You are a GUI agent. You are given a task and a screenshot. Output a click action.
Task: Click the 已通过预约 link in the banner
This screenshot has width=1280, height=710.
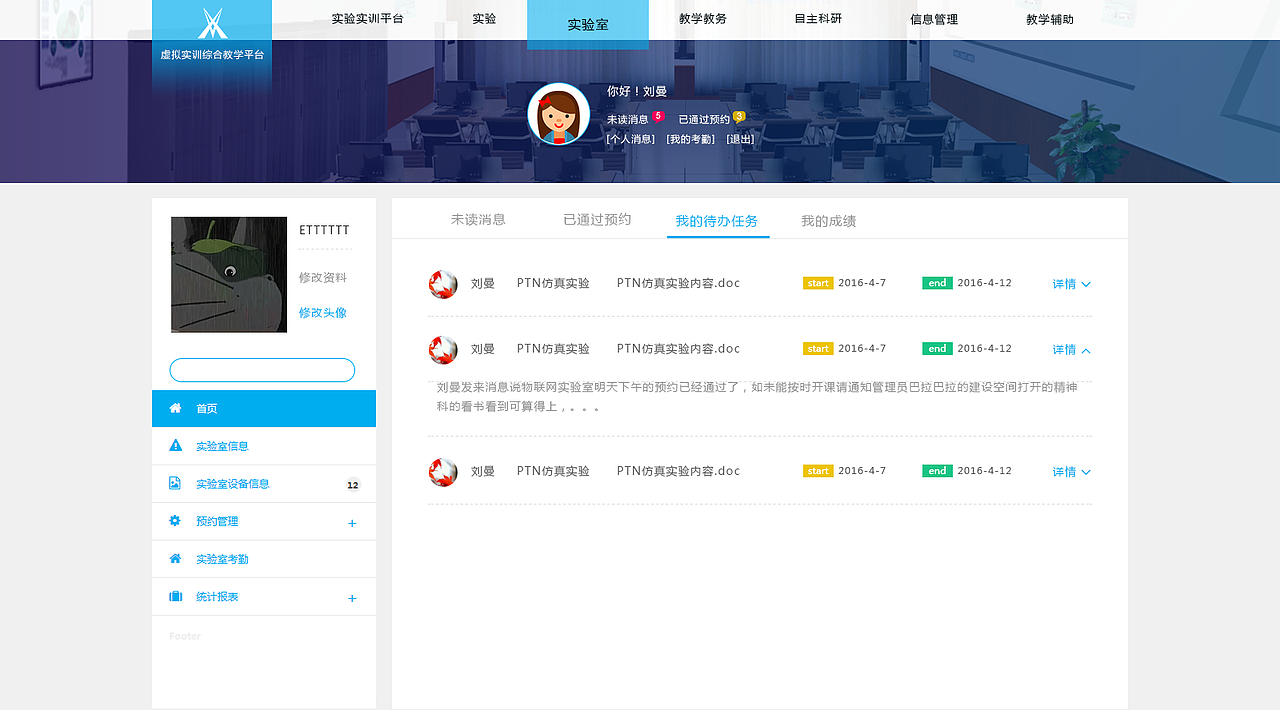pos(704,120)
